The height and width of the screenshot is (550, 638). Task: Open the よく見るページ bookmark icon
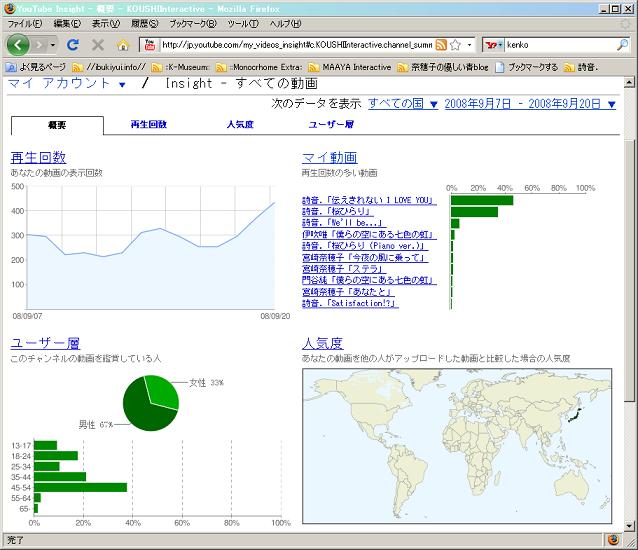point(11,68)
